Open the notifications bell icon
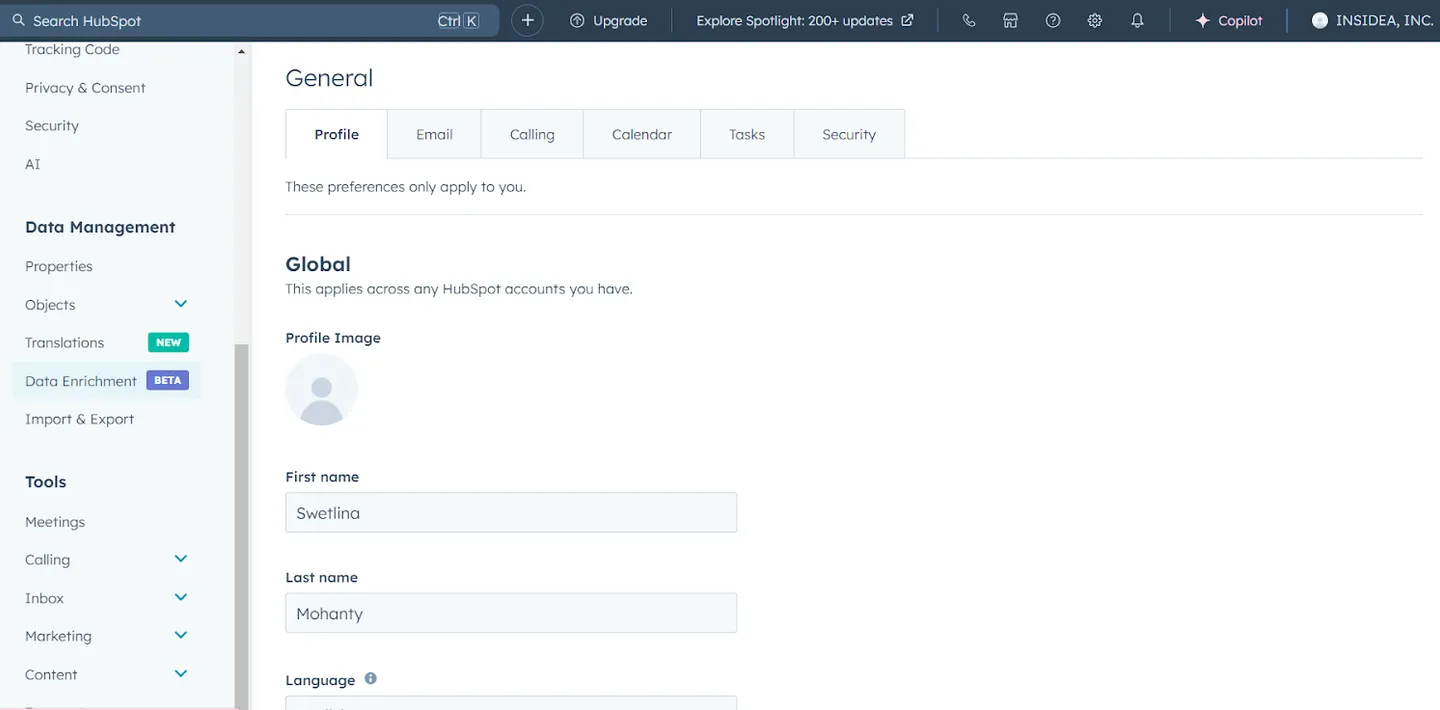This screenshot has width=1440, height=710. point(1137,20)
